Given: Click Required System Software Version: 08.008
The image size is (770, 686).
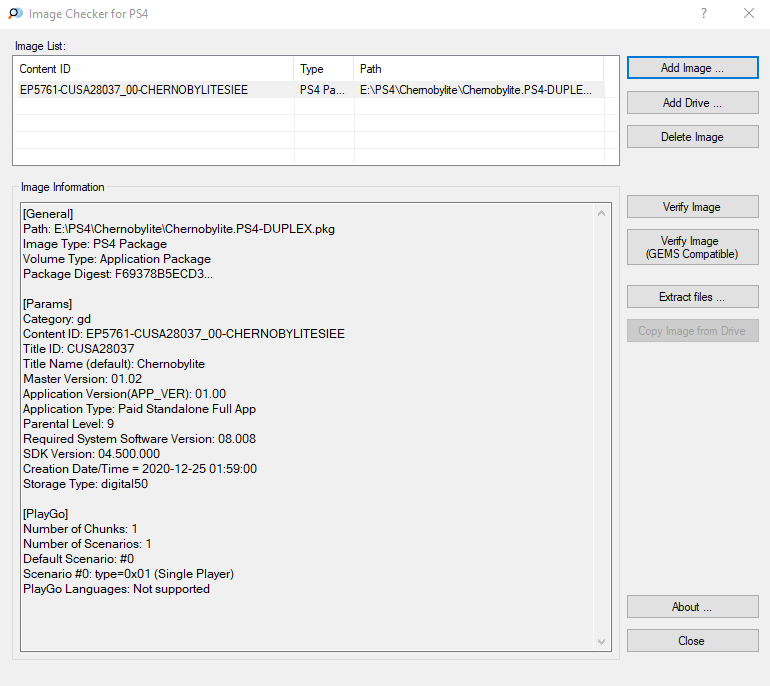Looking at the screenshot, I should [x=139, y=439].
